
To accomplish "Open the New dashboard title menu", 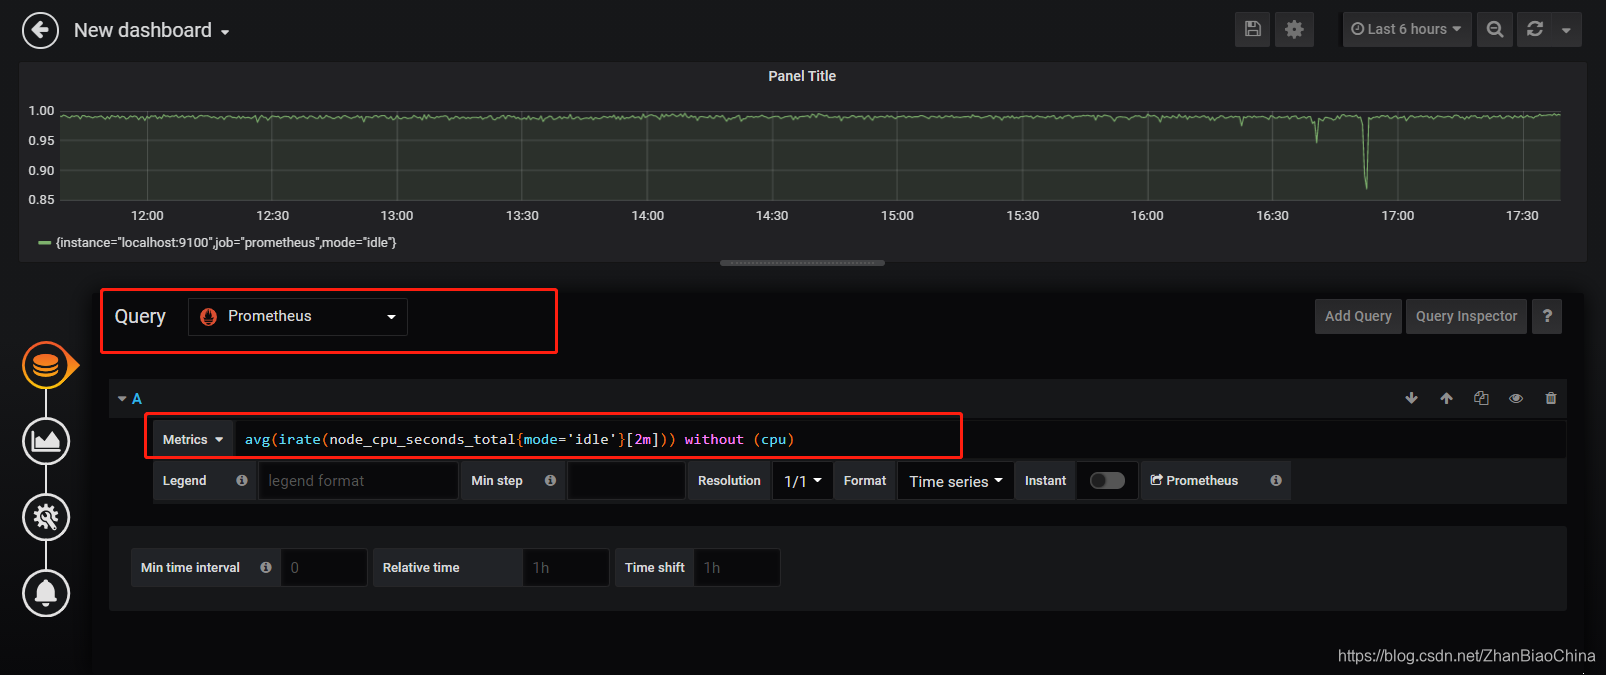I will (152, 30).
